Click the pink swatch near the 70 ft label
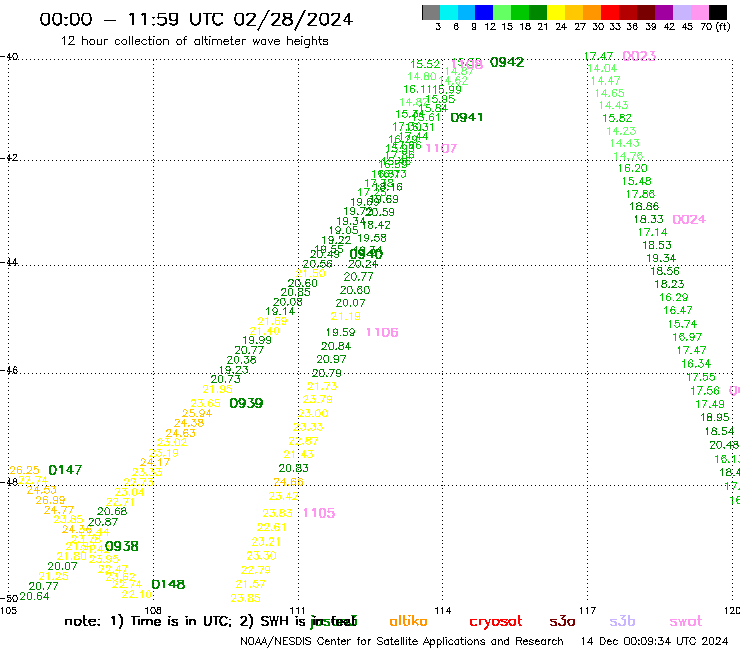Image resolution: width=740 pixels, height=650 pixels. click(x=699, y=12)
